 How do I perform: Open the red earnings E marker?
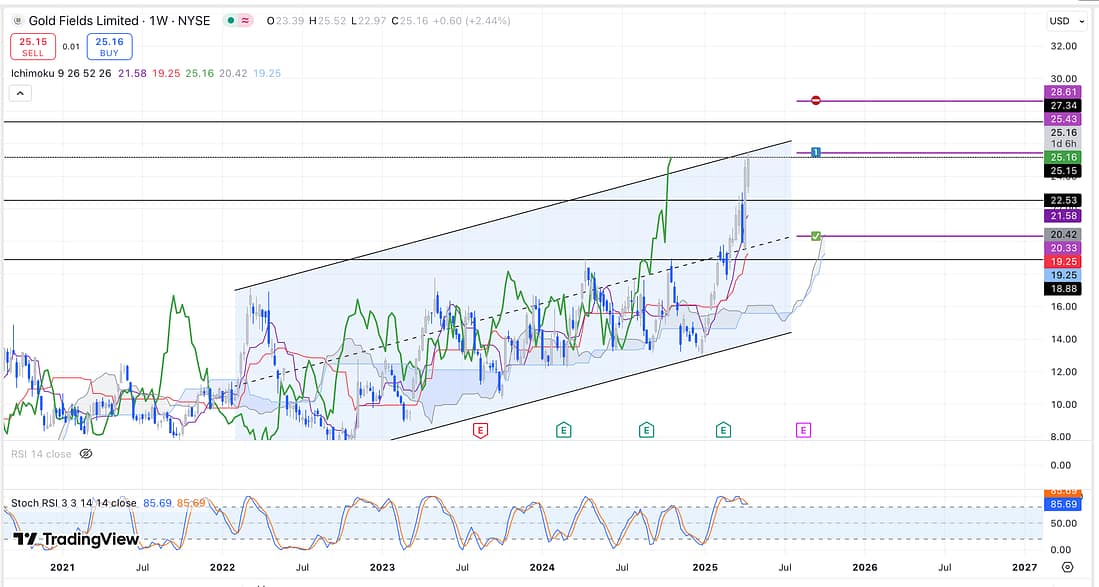(x=481, y=430)
